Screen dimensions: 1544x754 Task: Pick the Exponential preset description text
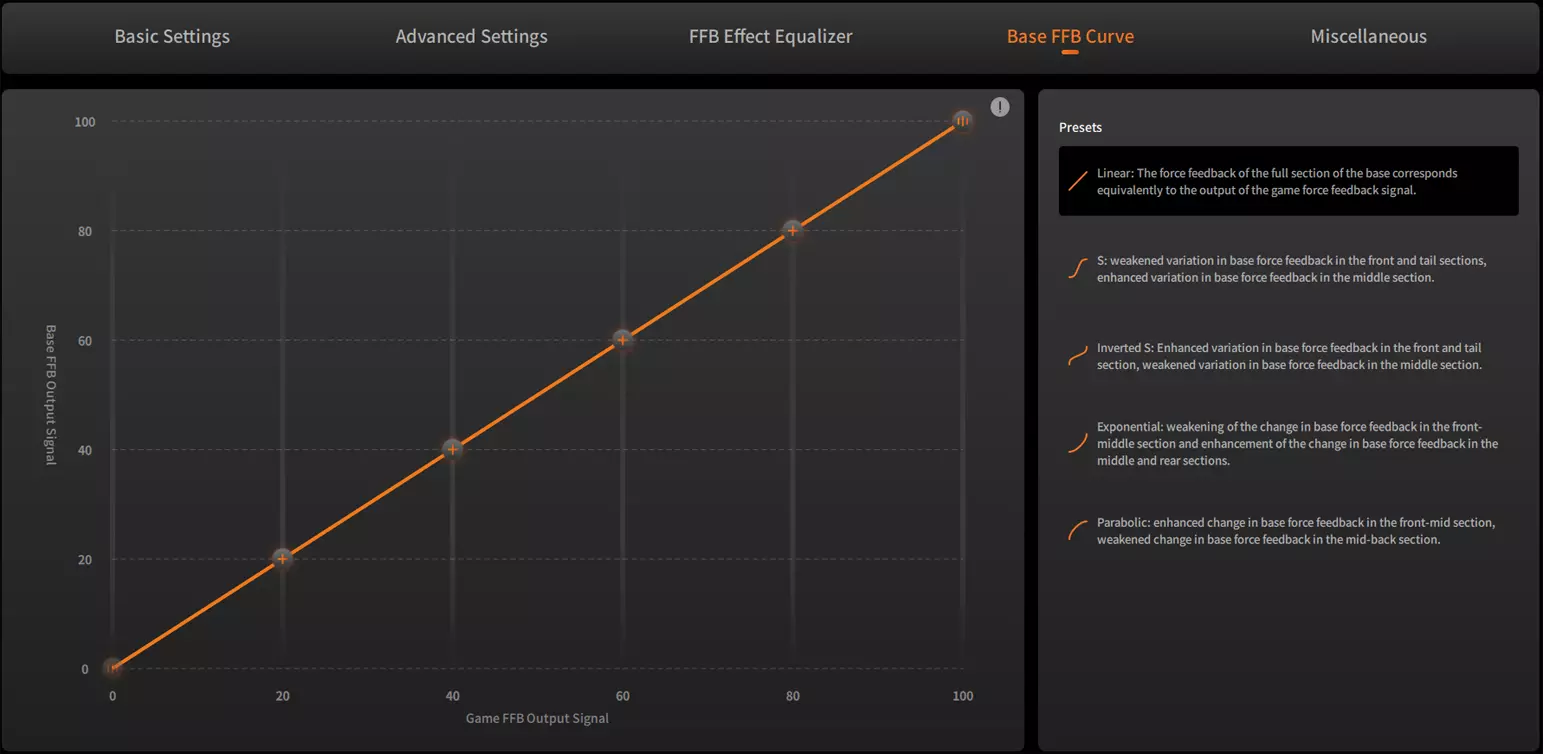coord(1297,443)
